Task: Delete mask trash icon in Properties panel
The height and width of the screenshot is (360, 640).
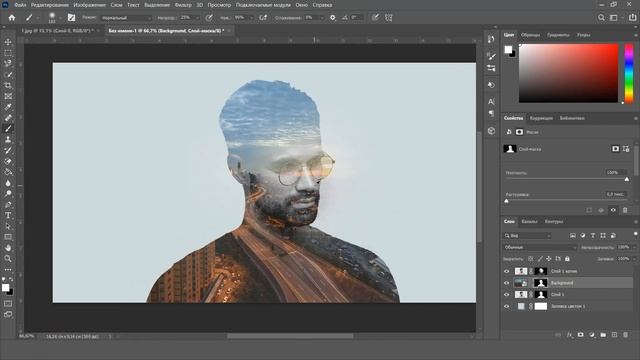Action: (x=625, y=210)
